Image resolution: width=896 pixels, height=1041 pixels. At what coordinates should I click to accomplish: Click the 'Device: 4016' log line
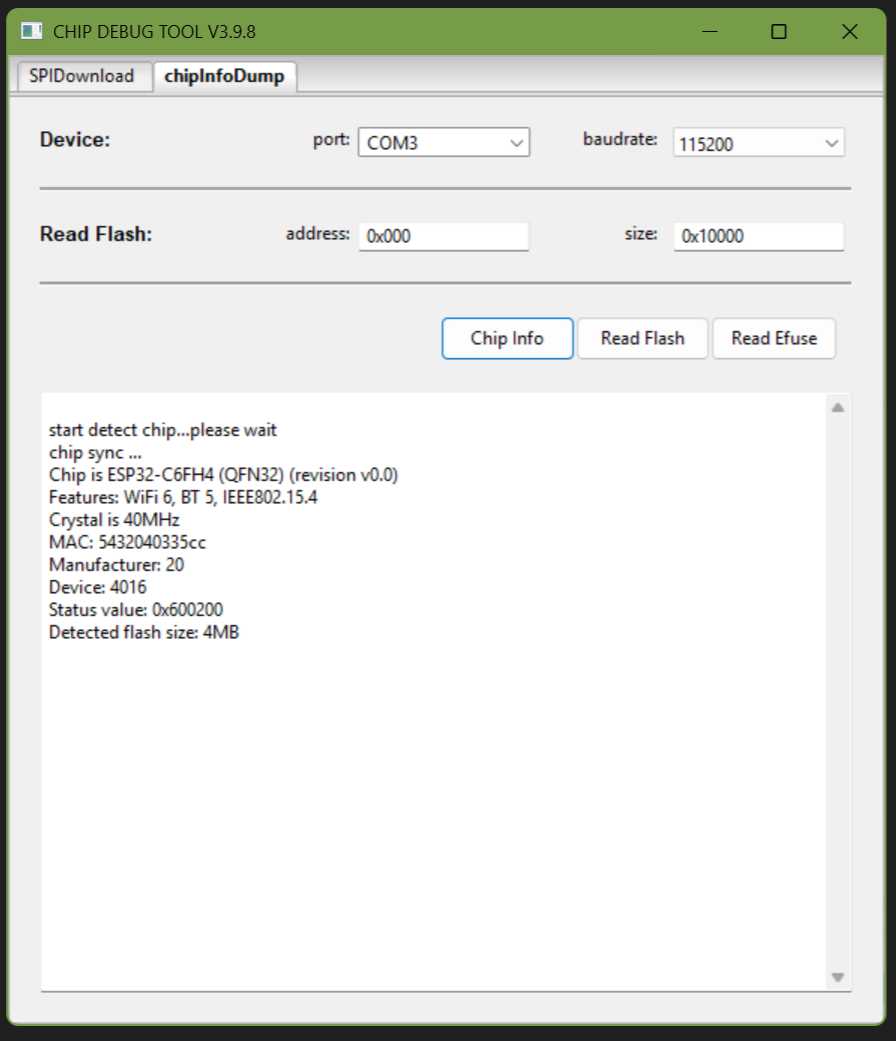98,588
